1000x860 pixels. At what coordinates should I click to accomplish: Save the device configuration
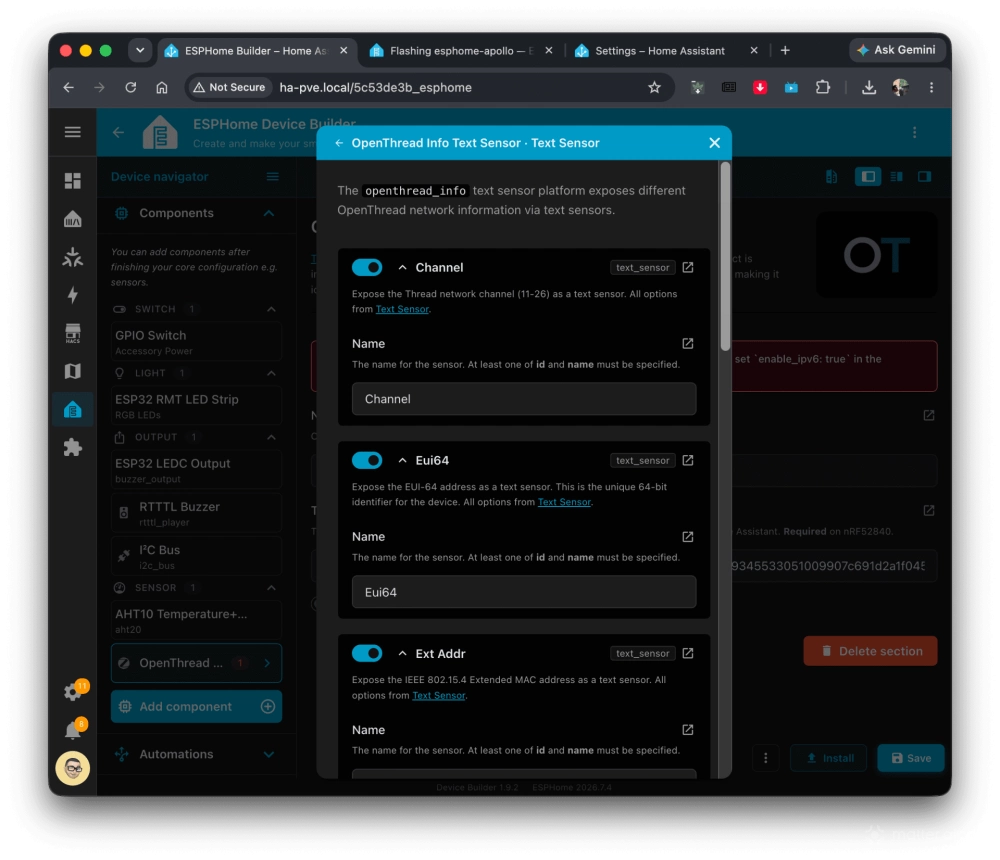[x=910, y=758]
